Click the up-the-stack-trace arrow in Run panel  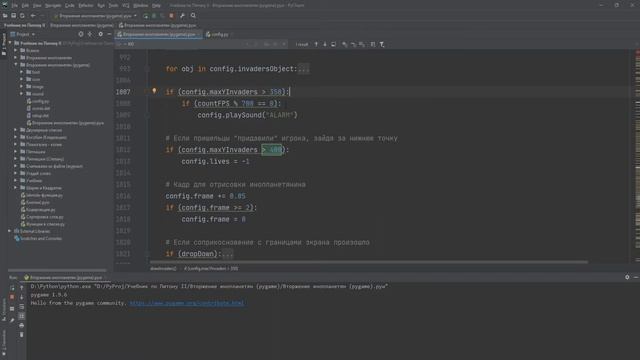coord(22,288)
